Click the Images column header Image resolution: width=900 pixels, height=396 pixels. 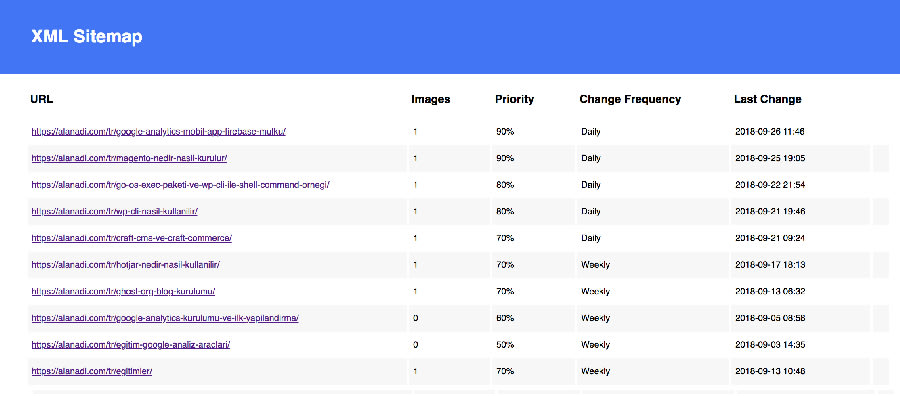430,99
